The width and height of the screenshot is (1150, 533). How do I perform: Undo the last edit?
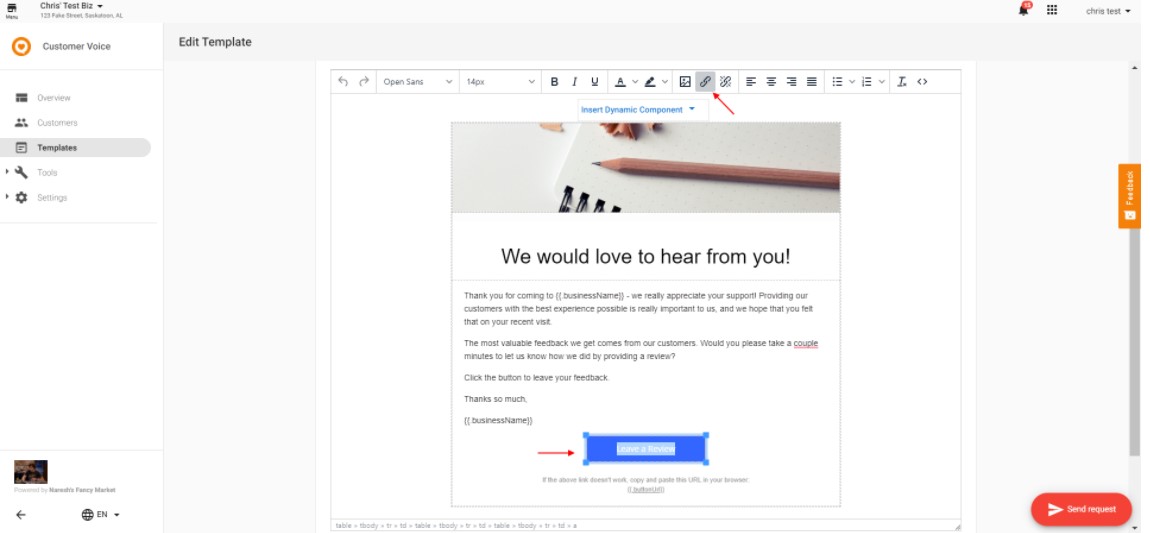pyautogui.click(x=343, y=81)
